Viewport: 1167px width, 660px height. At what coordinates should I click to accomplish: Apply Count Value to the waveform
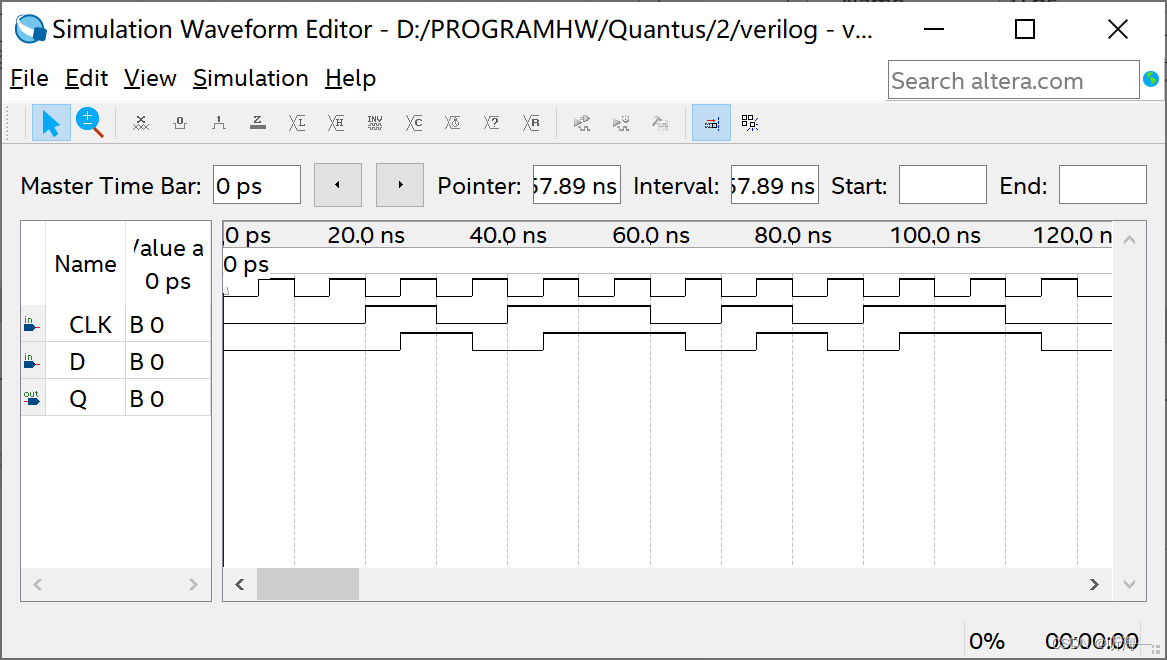coord(413,122)
